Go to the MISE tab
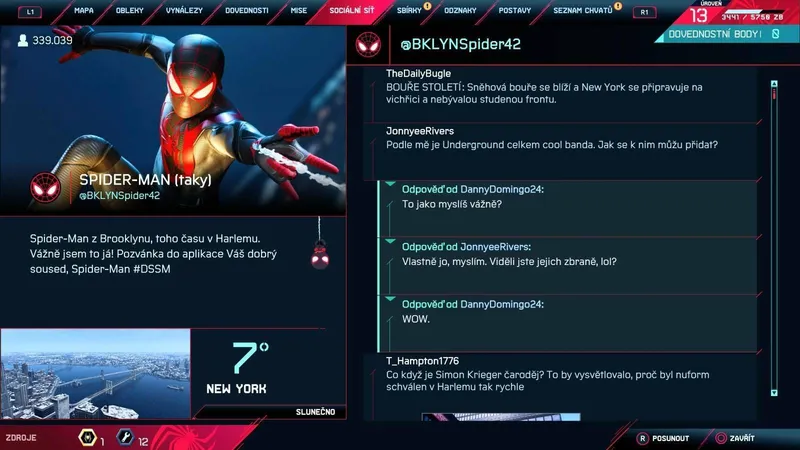The width and height of the screenshot is (800, 450). [x=299, y=10]
